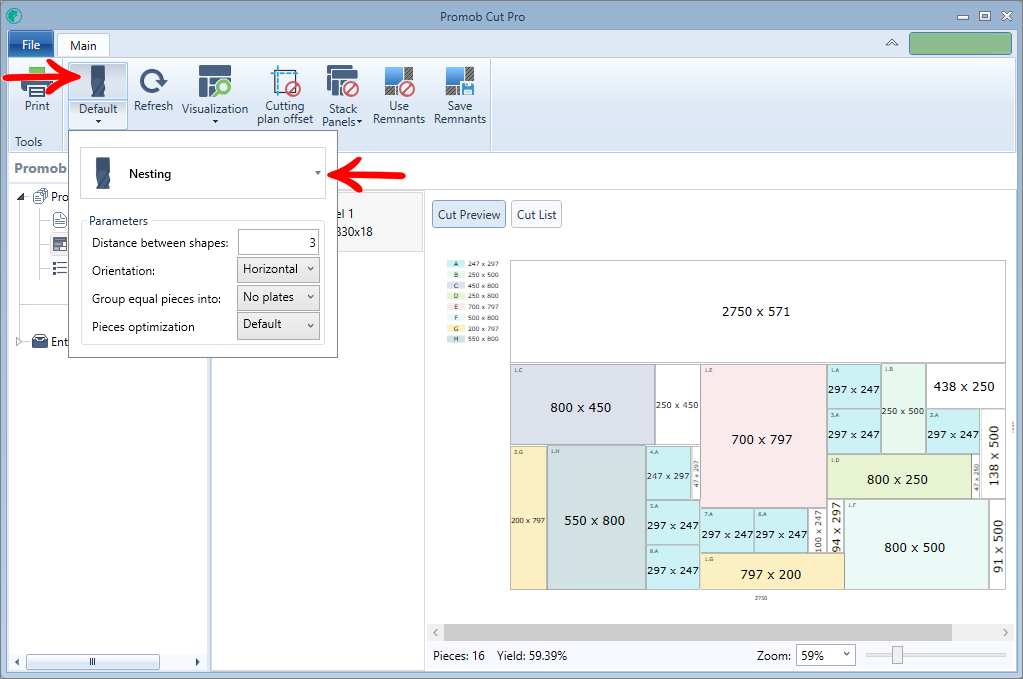The image size is (1023, 679).
Task: Switch to the Cut List tab
Action: 536,214
